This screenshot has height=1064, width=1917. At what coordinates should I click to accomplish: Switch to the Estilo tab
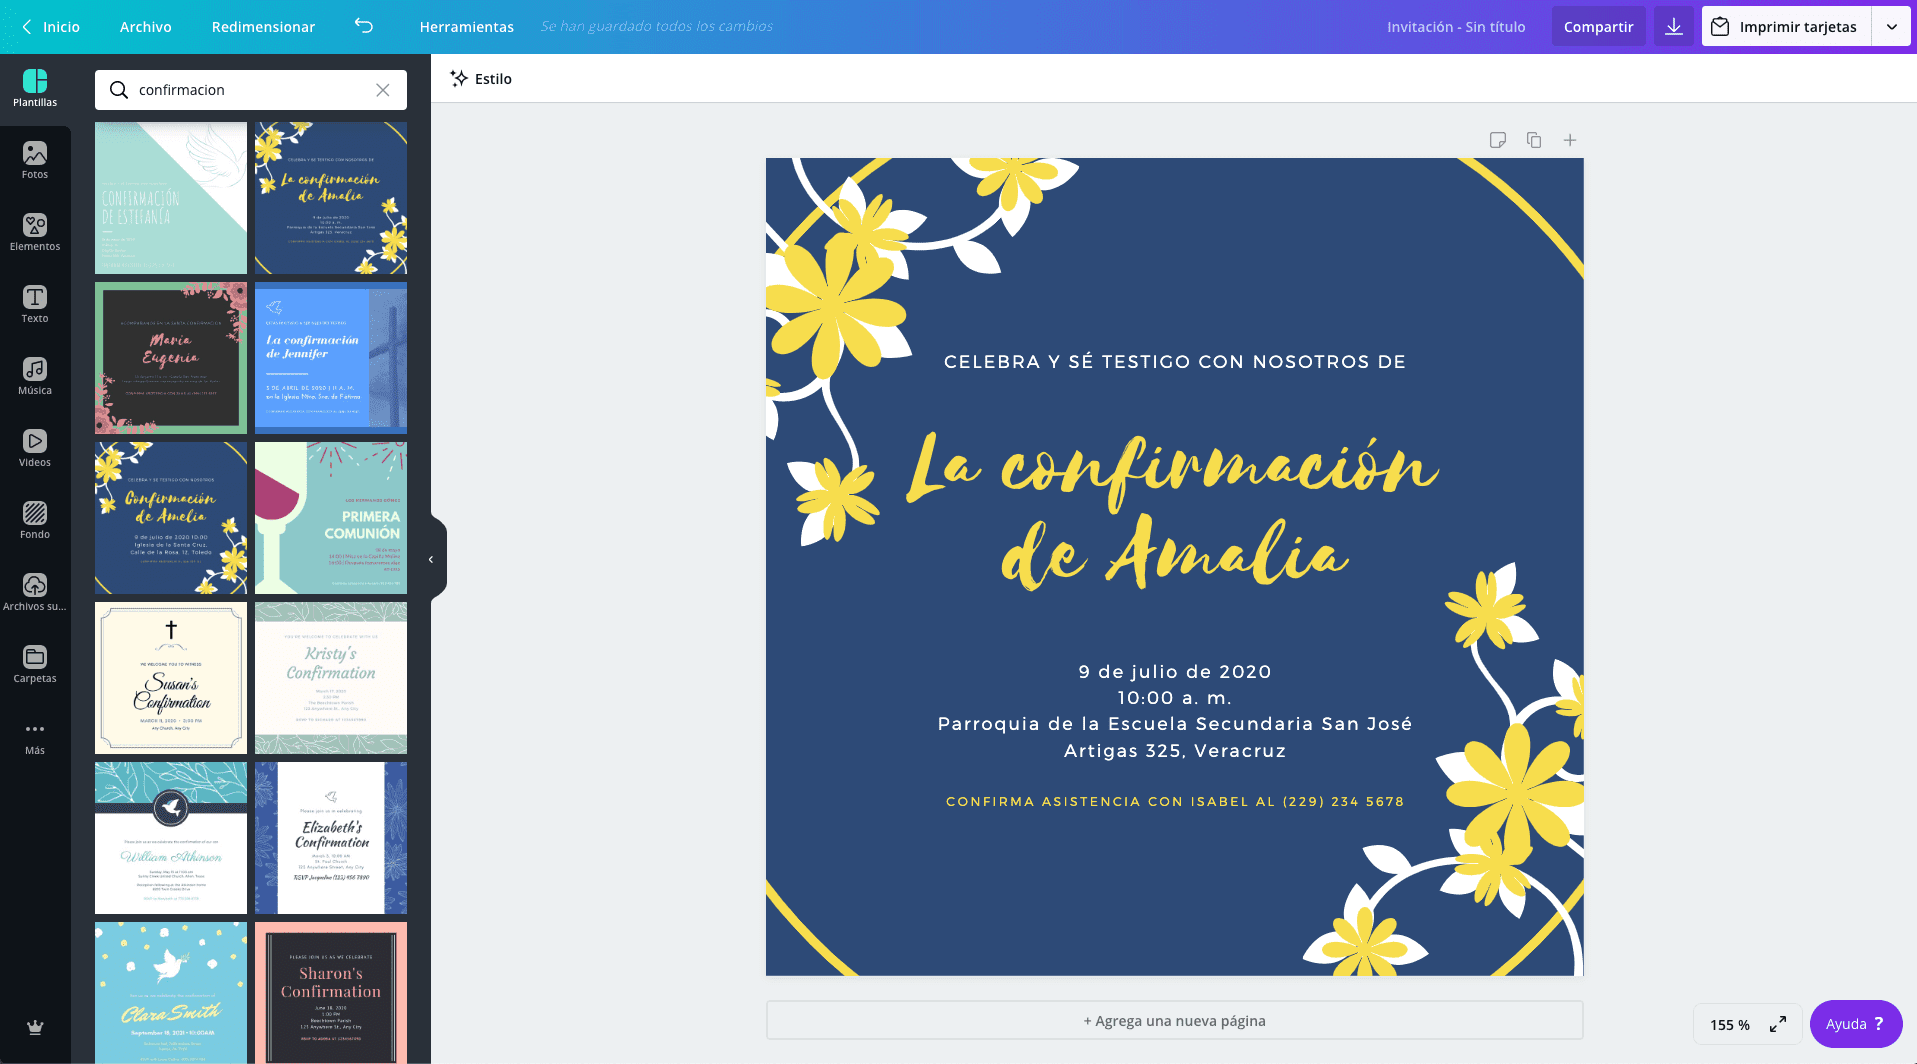point(481,78)
